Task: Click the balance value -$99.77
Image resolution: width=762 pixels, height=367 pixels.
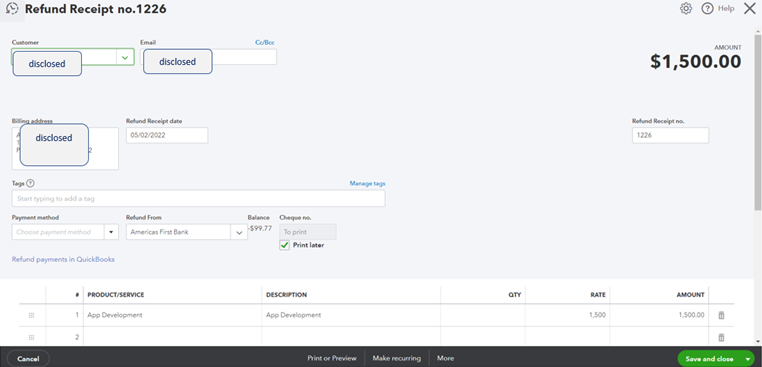Action: [260, 228]
